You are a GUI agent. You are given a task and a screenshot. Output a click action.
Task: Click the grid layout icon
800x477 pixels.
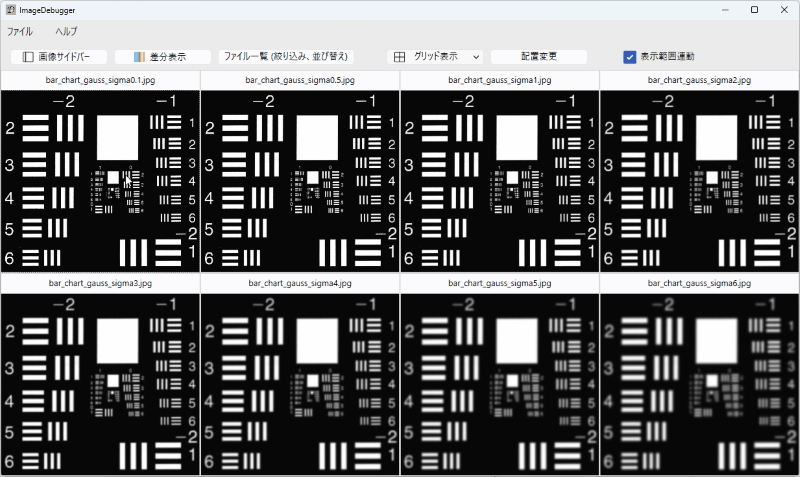[398, 57]
